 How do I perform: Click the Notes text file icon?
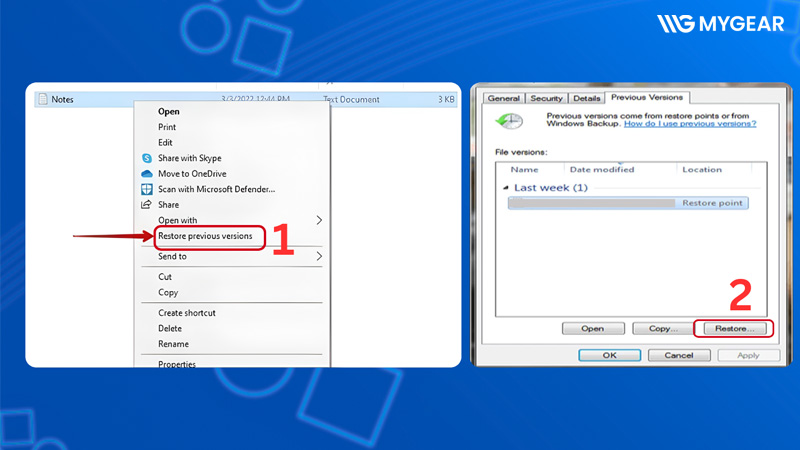tap(42, 99)
